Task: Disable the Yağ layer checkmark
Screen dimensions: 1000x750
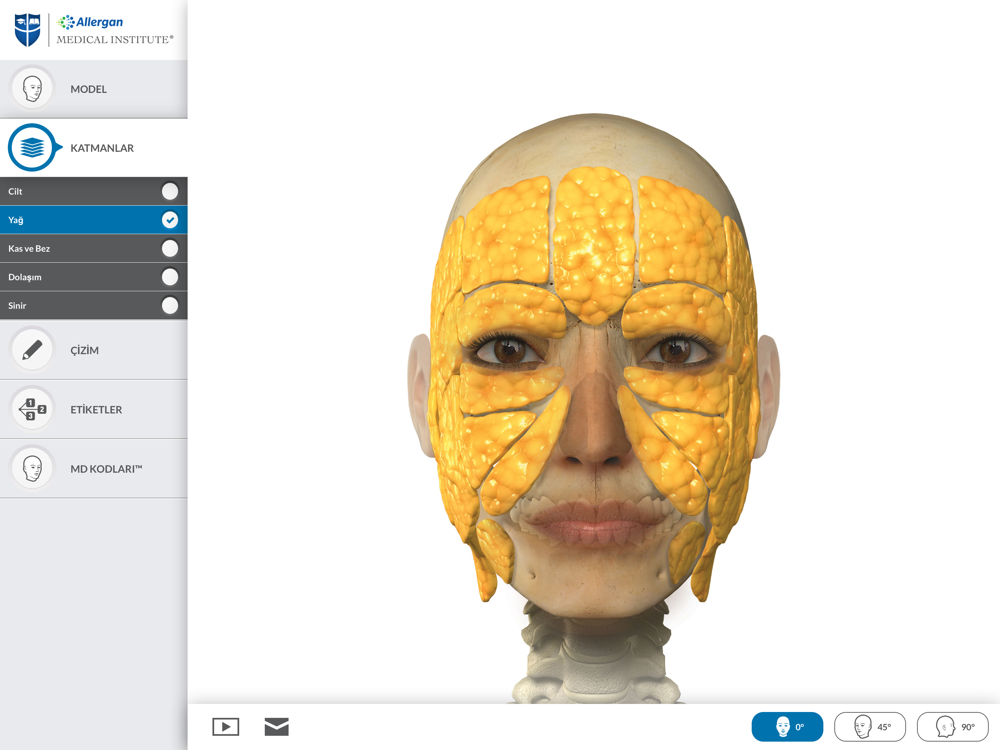Action: tap(170, 220)
